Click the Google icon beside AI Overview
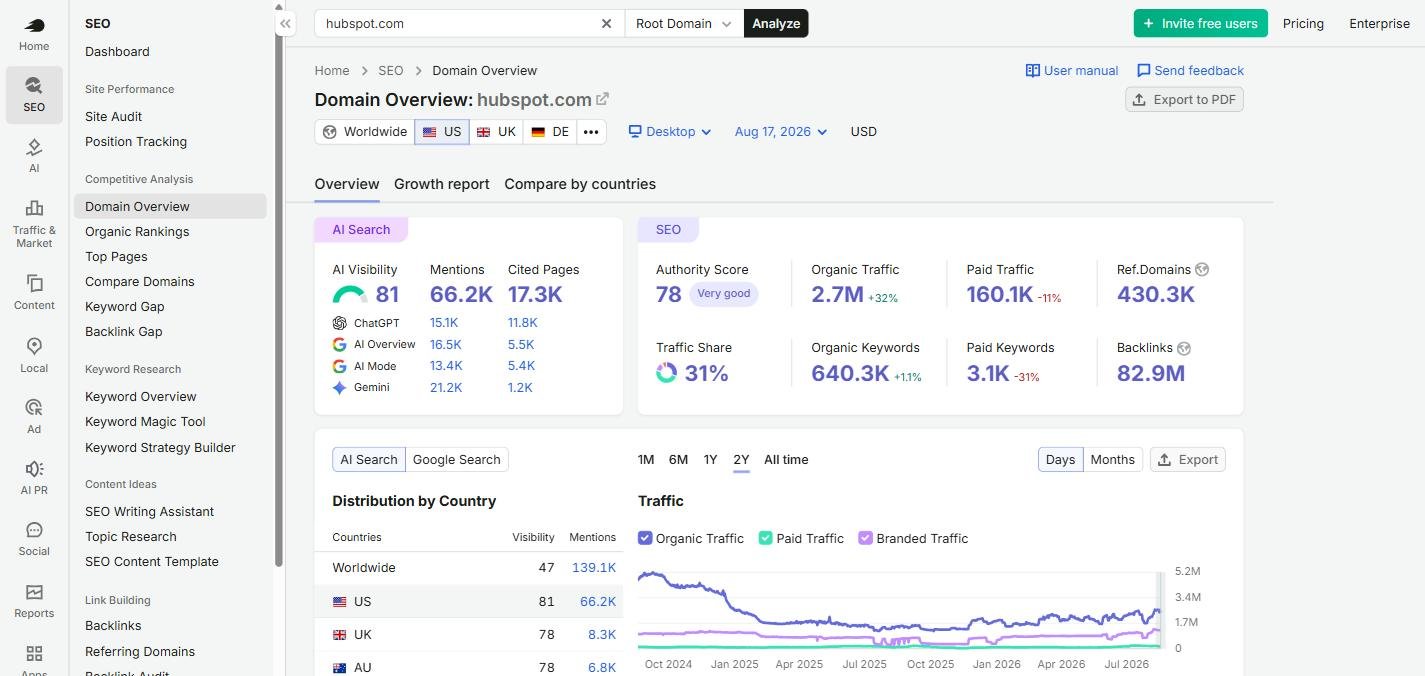 coord(340,344)
